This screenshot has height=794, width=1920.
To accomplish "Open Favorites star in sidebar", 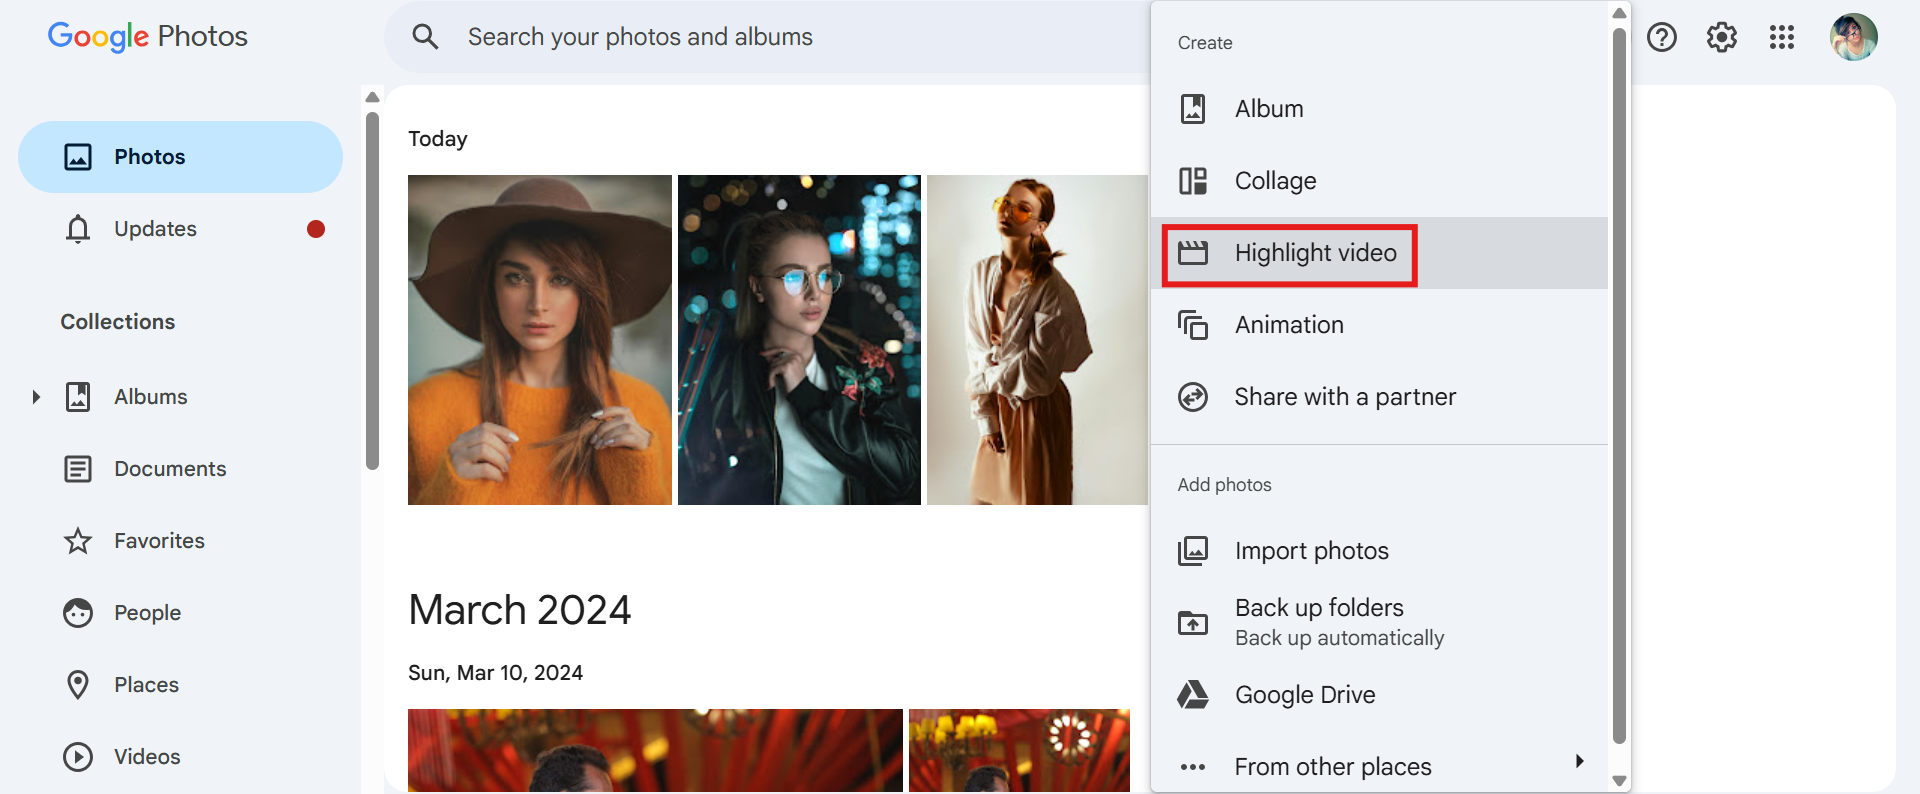I will click(78, 541).
